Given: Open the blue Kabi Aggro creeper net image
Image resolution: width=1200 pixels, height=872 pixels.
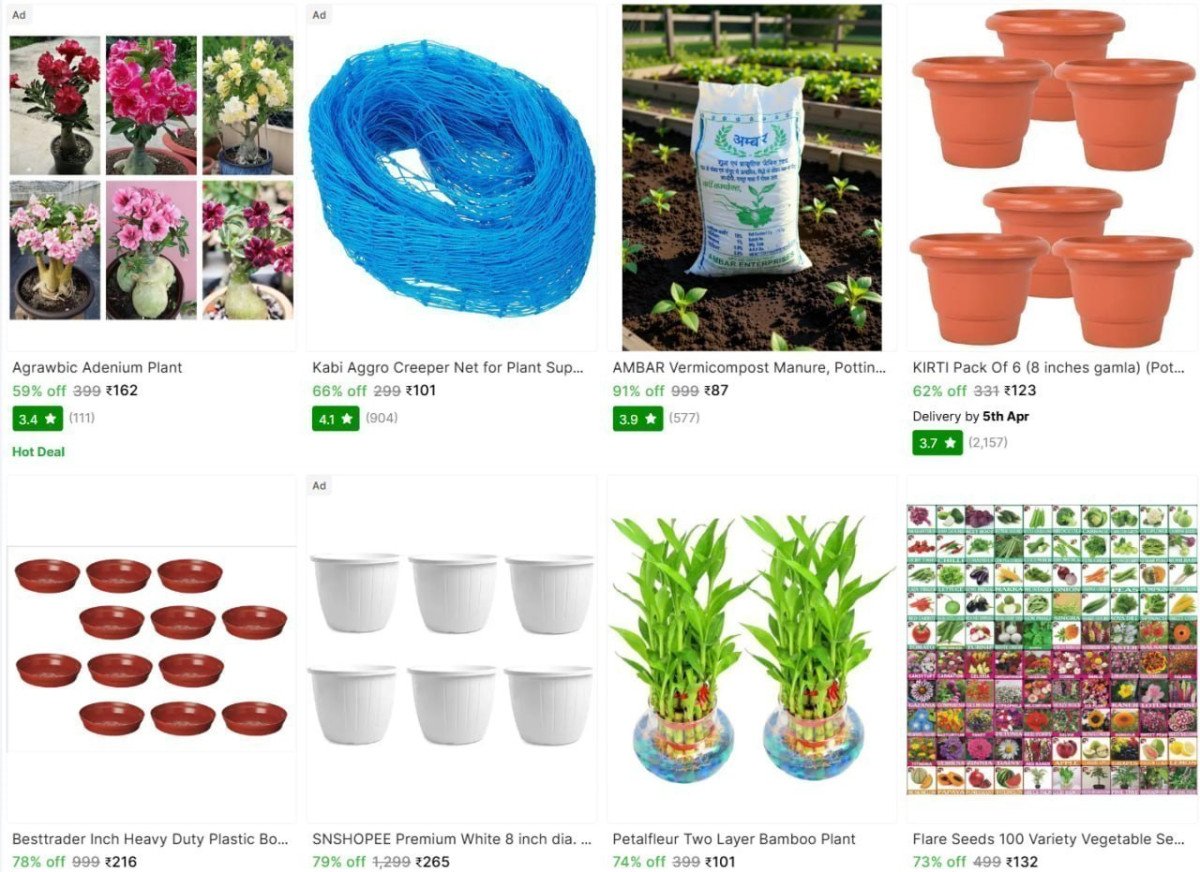Looking at the screenshot, I should coord(452,177).
